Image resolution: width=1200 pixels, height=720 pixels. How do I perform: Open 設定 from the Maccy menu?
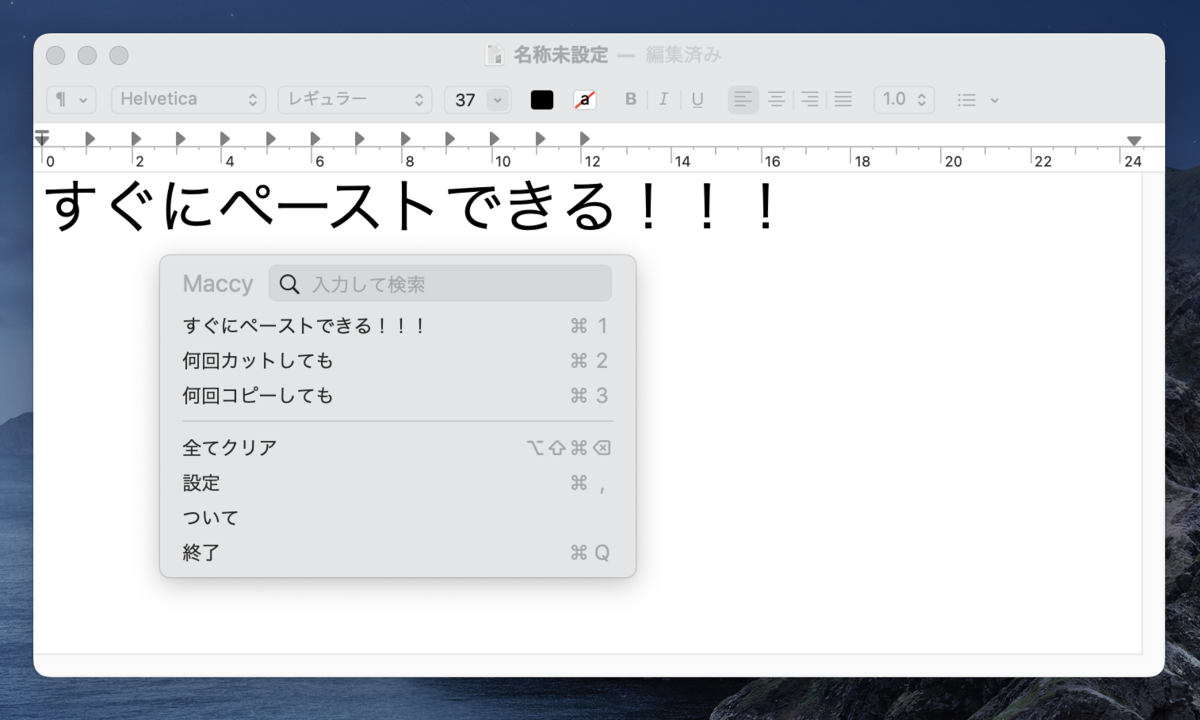click(397, 483)
